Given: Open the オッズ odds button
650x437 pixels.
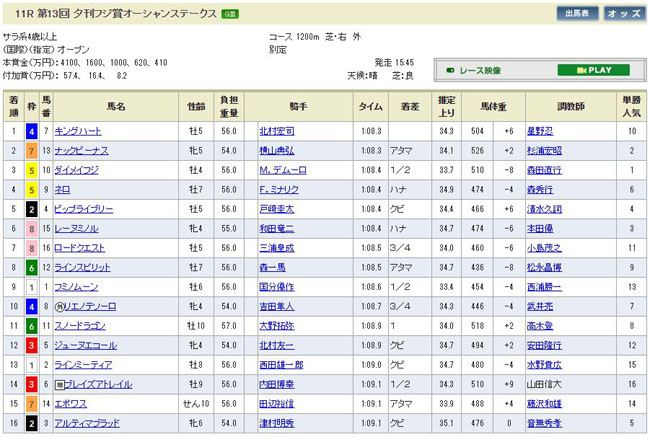Looking at the screenshot, I should [x=624, y=14].
